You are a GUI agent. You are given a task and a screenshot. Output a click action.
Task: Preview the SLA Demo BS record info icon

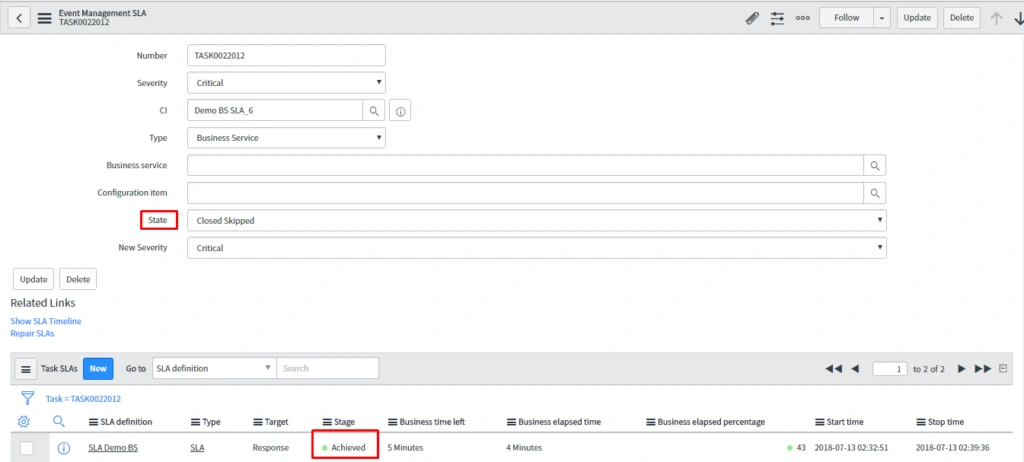pyautogui.click(x=63, y=448)
